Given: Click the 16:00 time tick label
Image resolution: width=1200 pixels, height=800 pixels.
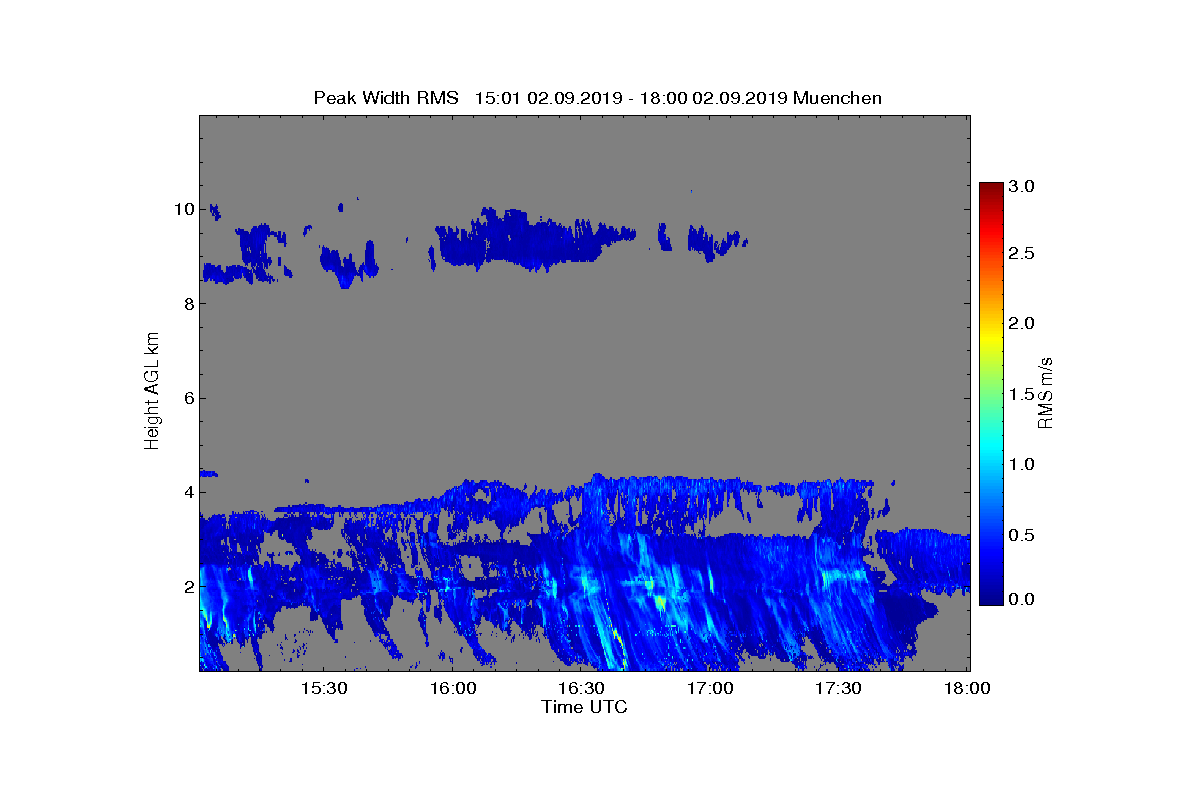Looking at the screenshot, I should pyautogui.click(x=454, y=688).
